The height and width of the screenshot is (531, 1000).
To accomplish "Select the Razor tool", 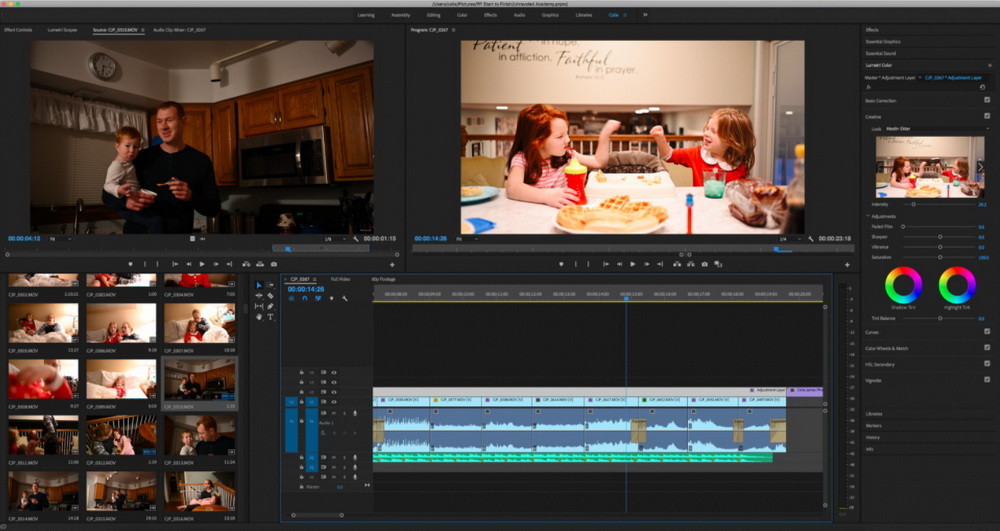I will (x=271, y=295).
